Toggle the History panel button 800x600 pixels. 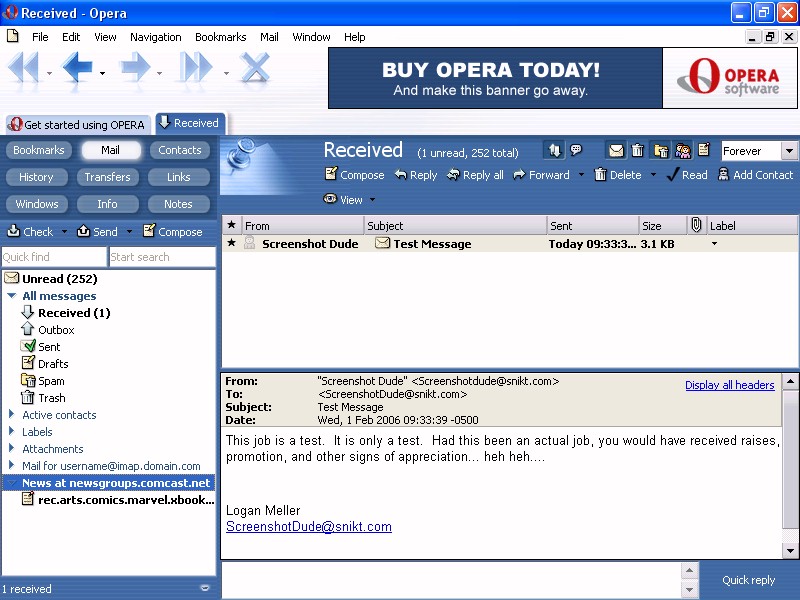(36, 177)
